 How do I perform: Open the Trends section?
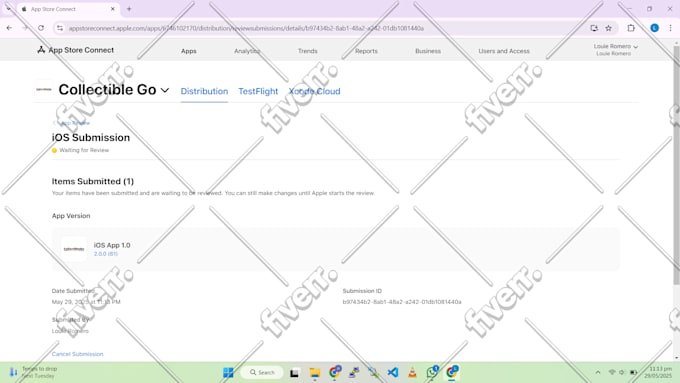click(307, 51)
